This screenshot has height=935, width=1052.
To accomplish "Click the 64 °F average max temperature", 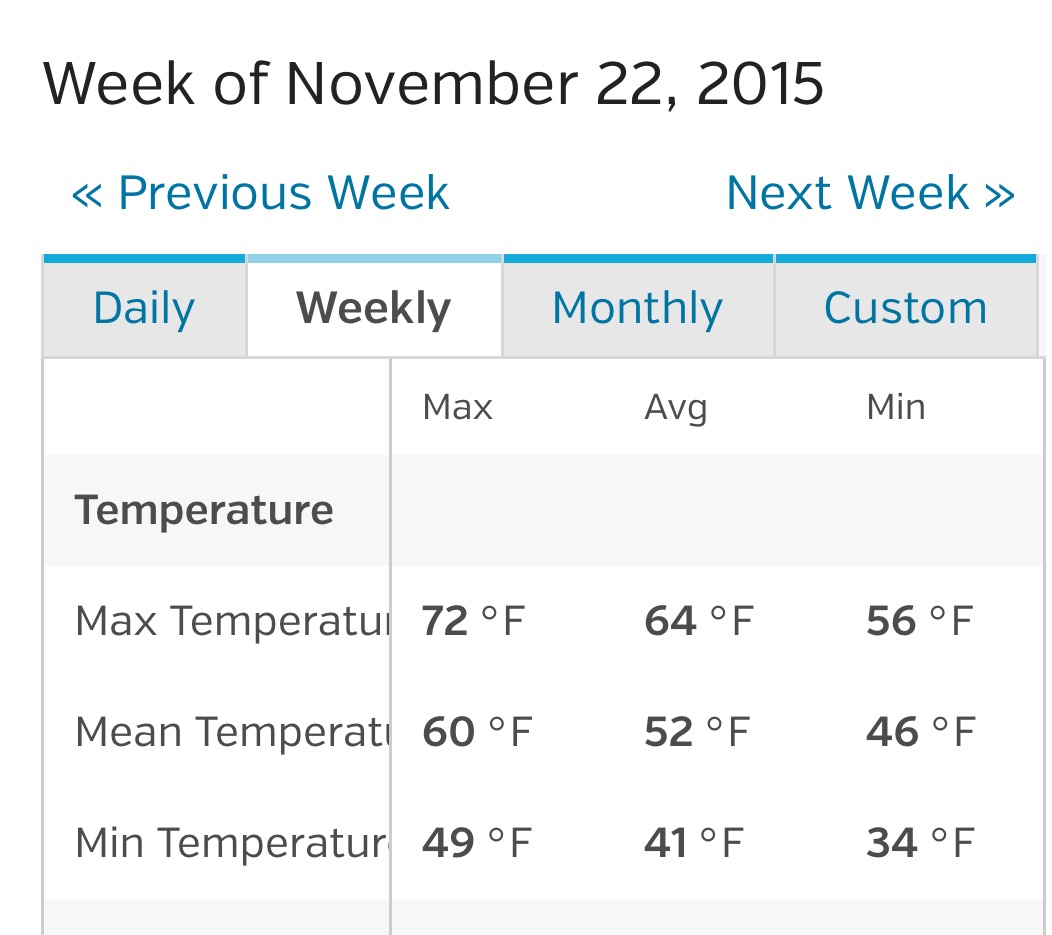I will pyautogui.click(x=698, y=621).
